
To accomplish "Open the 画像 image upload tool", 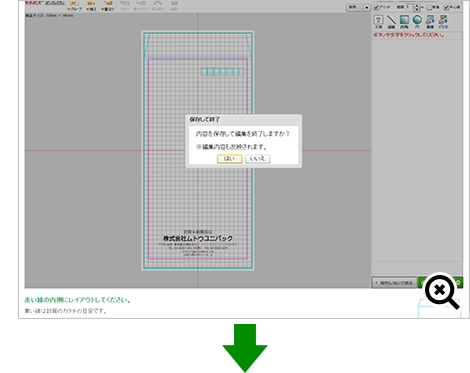I will (x=430, y=22).
